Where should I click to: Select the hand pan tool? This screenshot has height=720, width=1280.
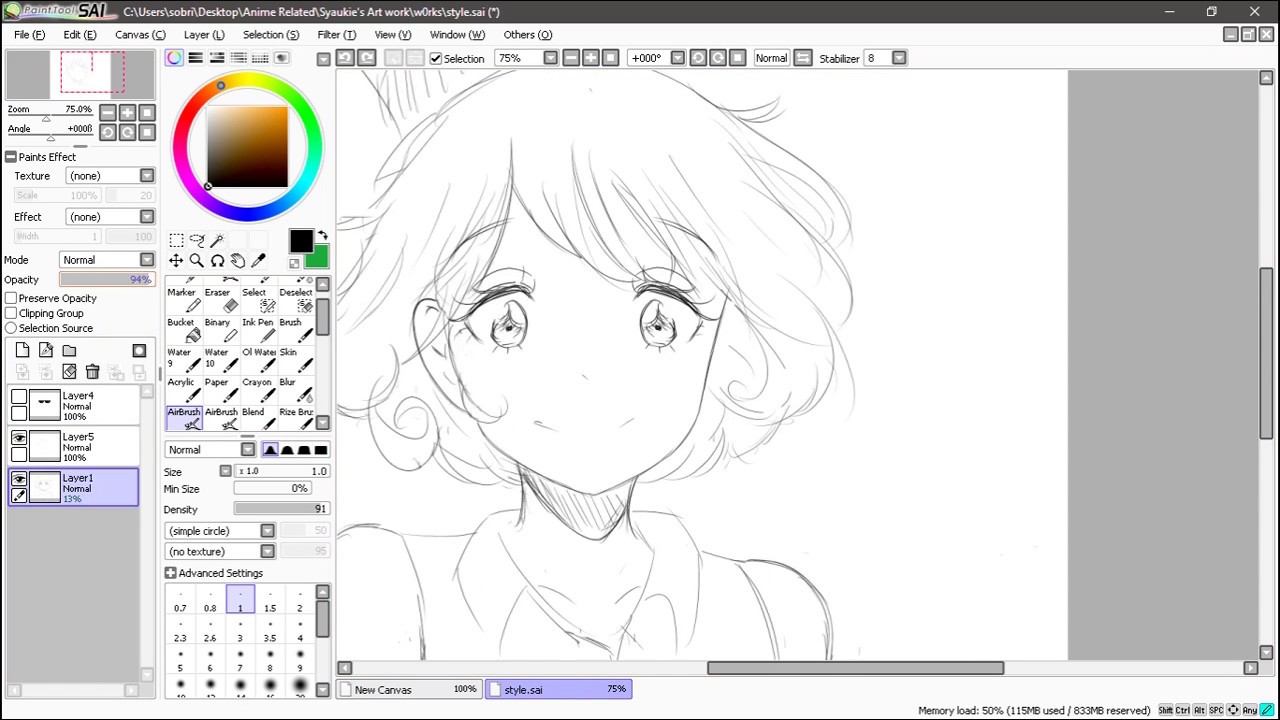[237, 261]
